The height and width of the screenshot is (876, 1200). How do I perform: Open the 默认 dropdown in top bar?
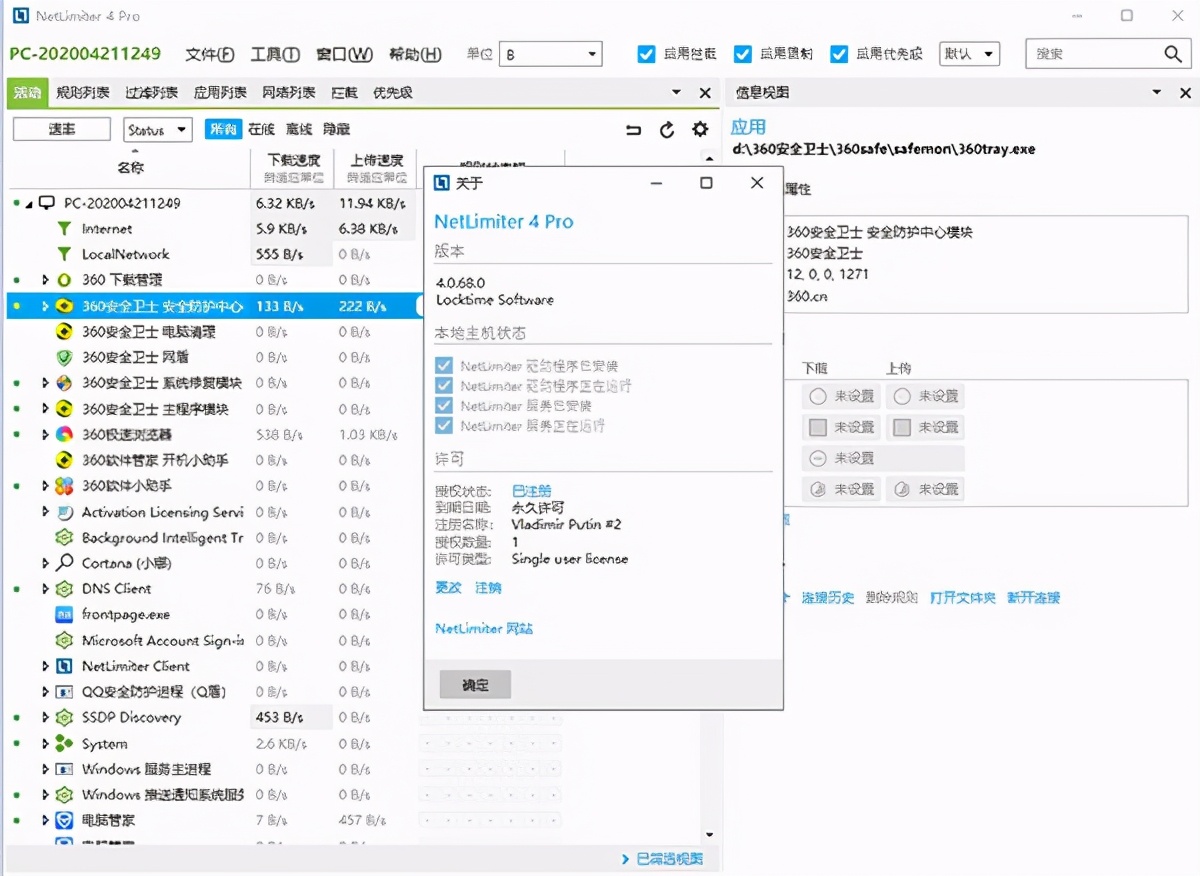pos(969,54)
